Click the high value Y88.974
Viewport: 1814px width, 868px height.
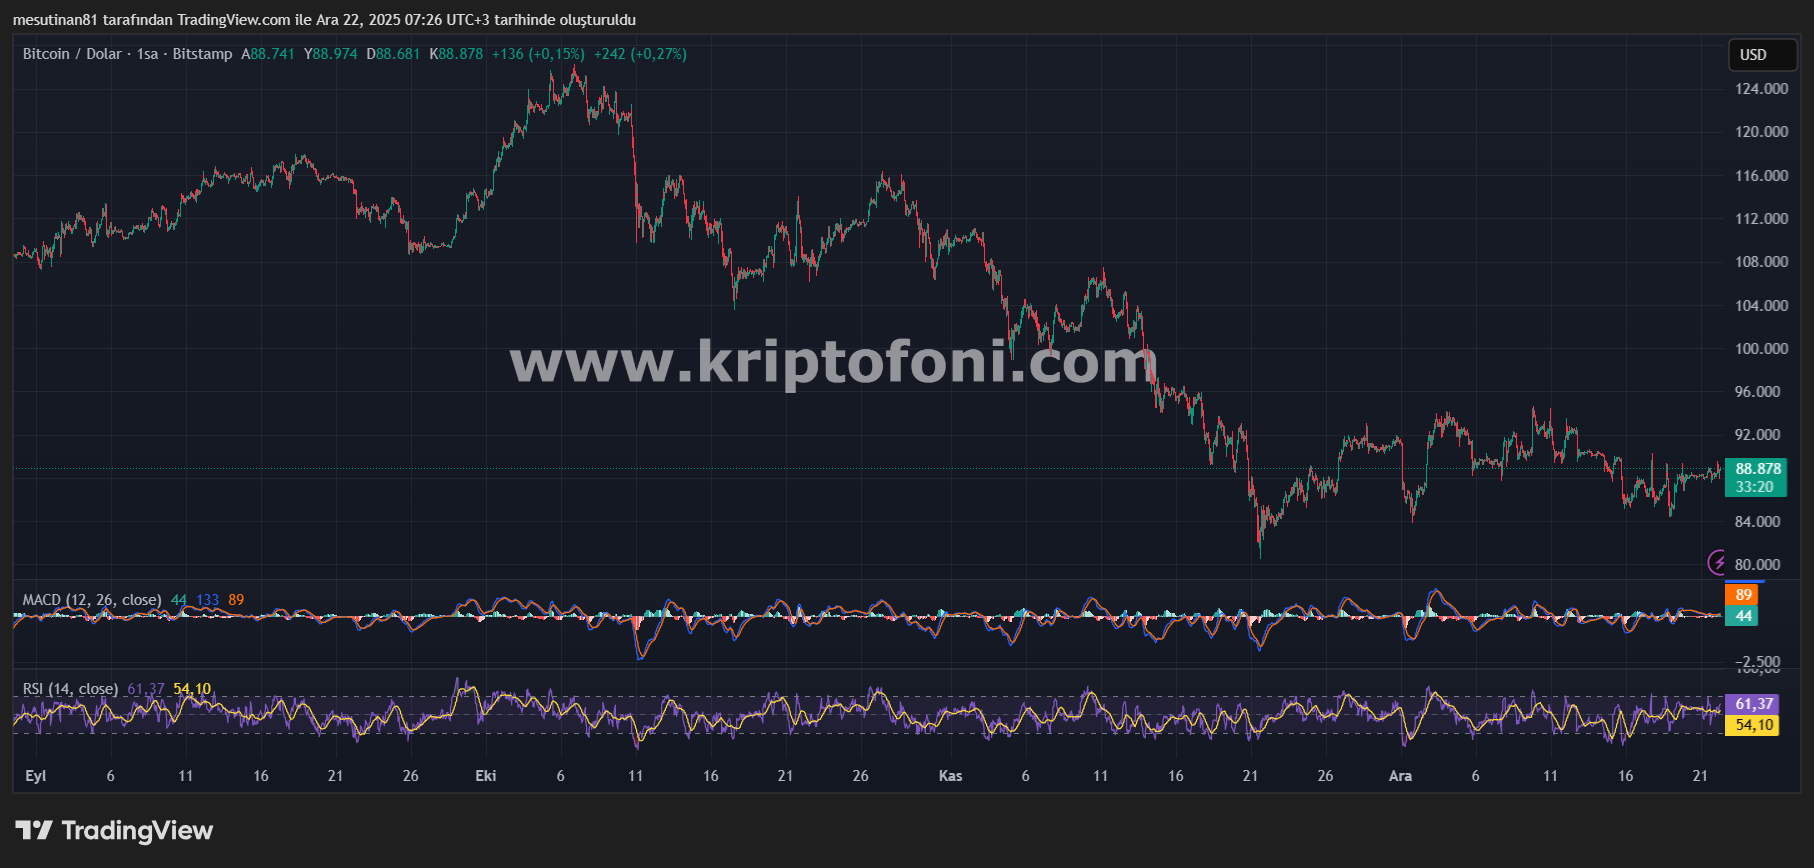(331, 54)
